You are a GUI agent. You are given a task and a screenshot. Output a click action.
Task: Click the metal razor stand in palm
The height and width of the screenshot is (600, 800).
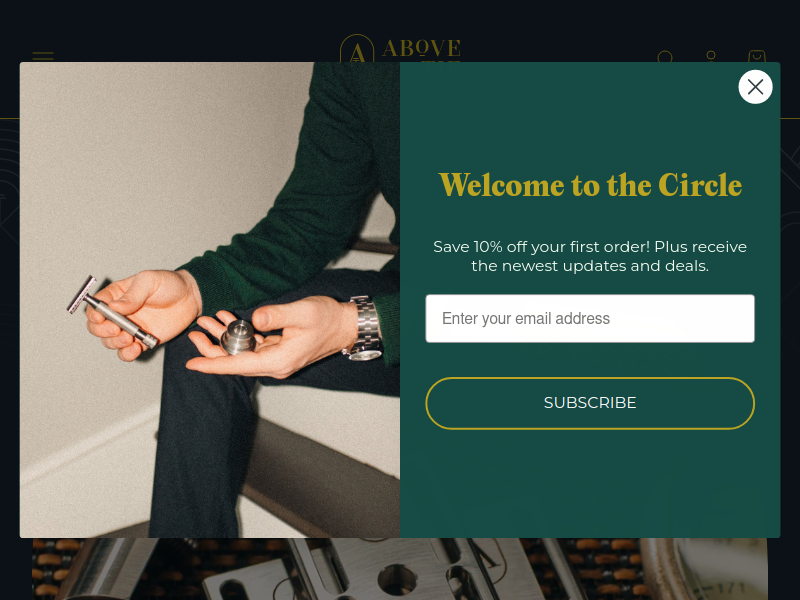tap(238, 337)
